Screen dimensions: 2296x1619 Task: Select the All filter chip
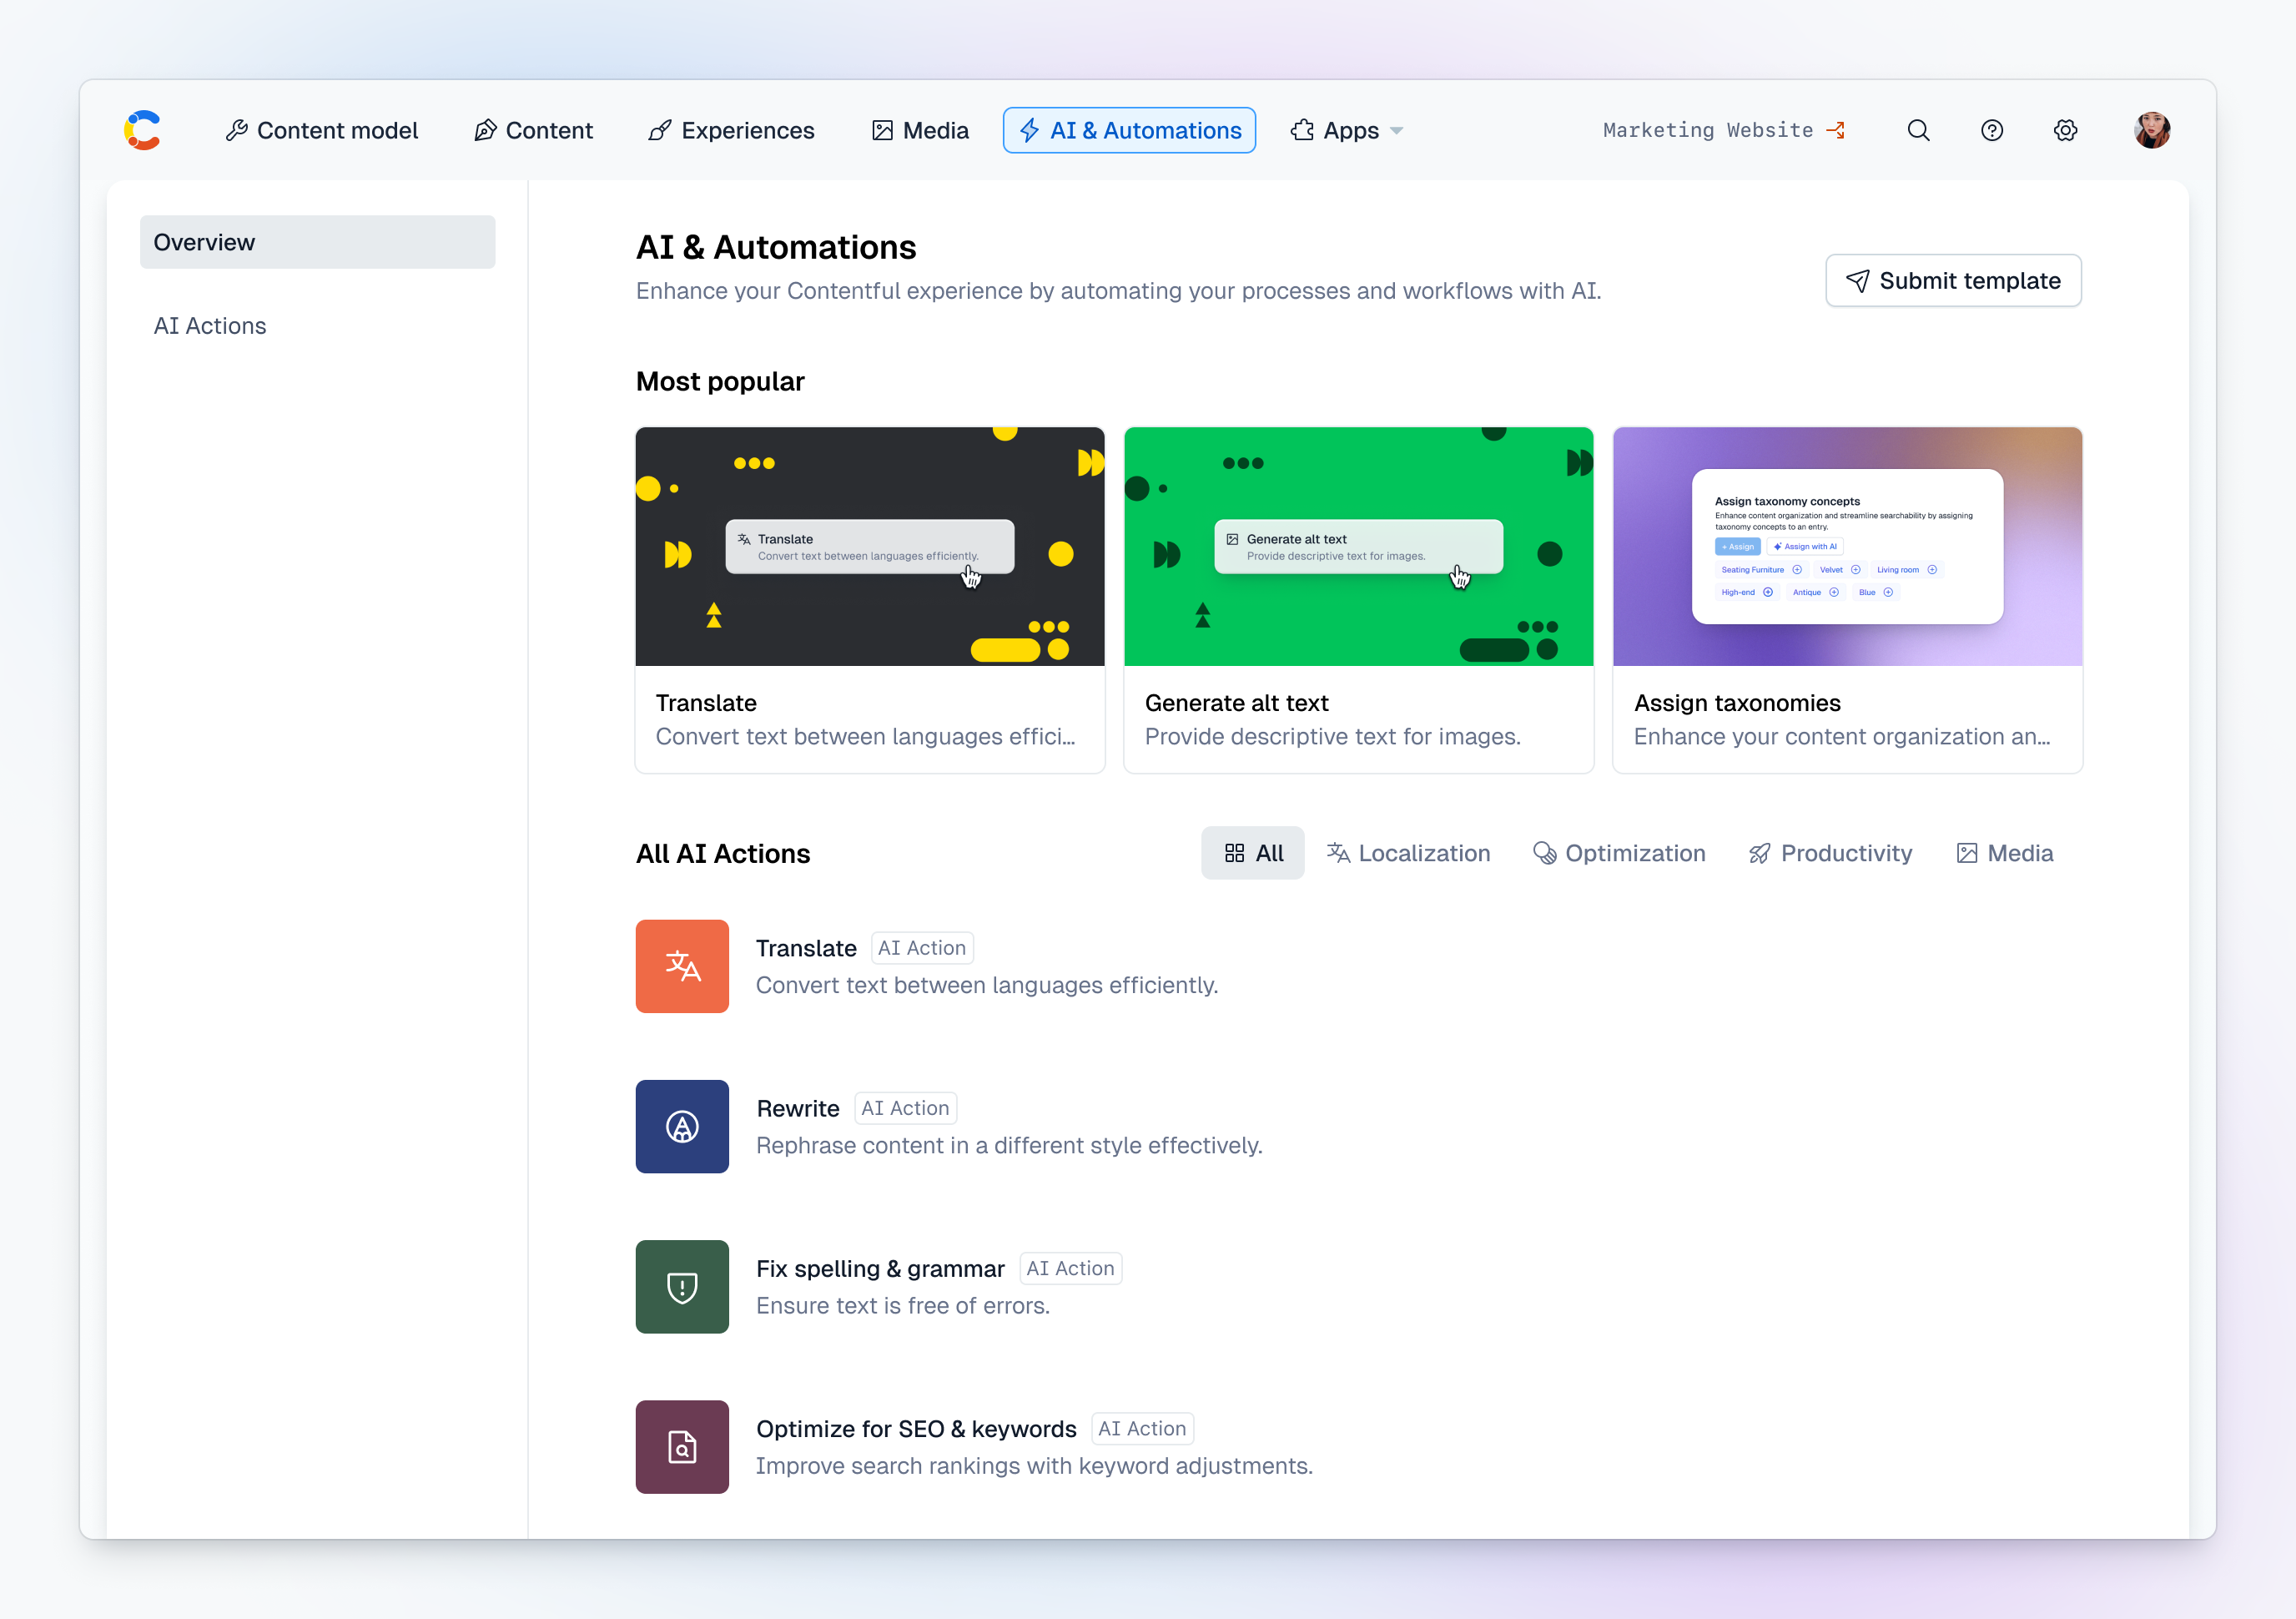(x=1252, y=853)
